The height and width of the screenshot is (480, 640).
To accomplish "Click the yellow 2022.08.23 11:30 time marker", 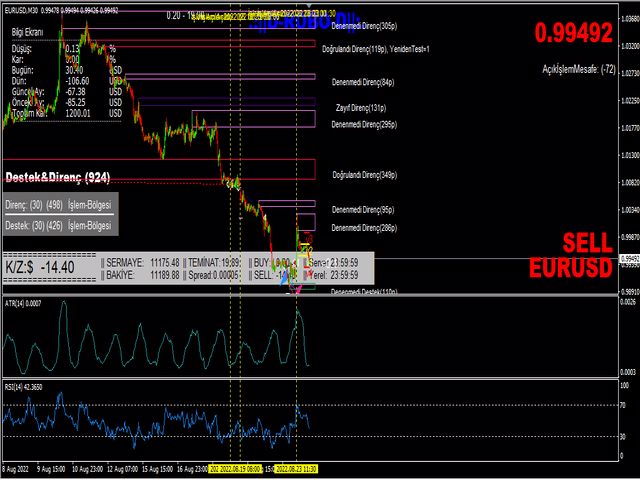I will 296,469.
